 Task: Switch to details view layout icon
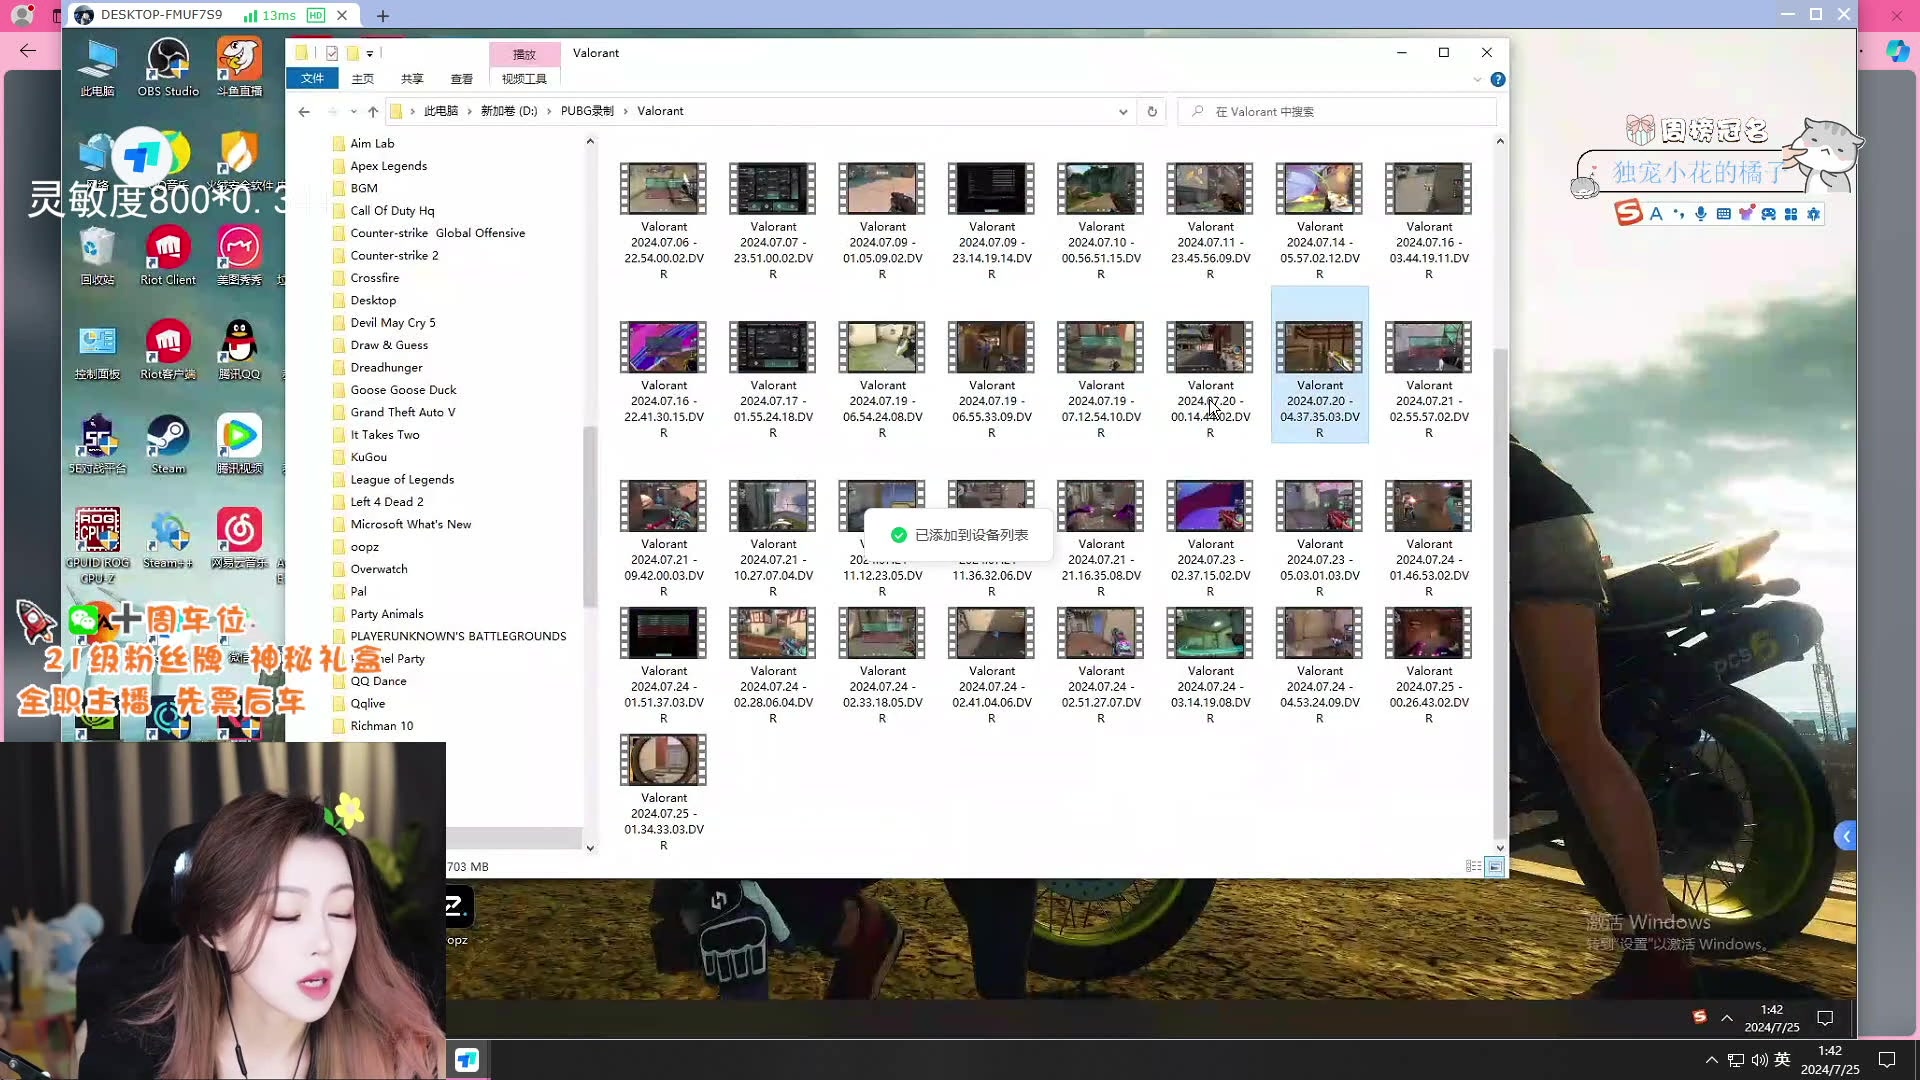pos(1473,866)
